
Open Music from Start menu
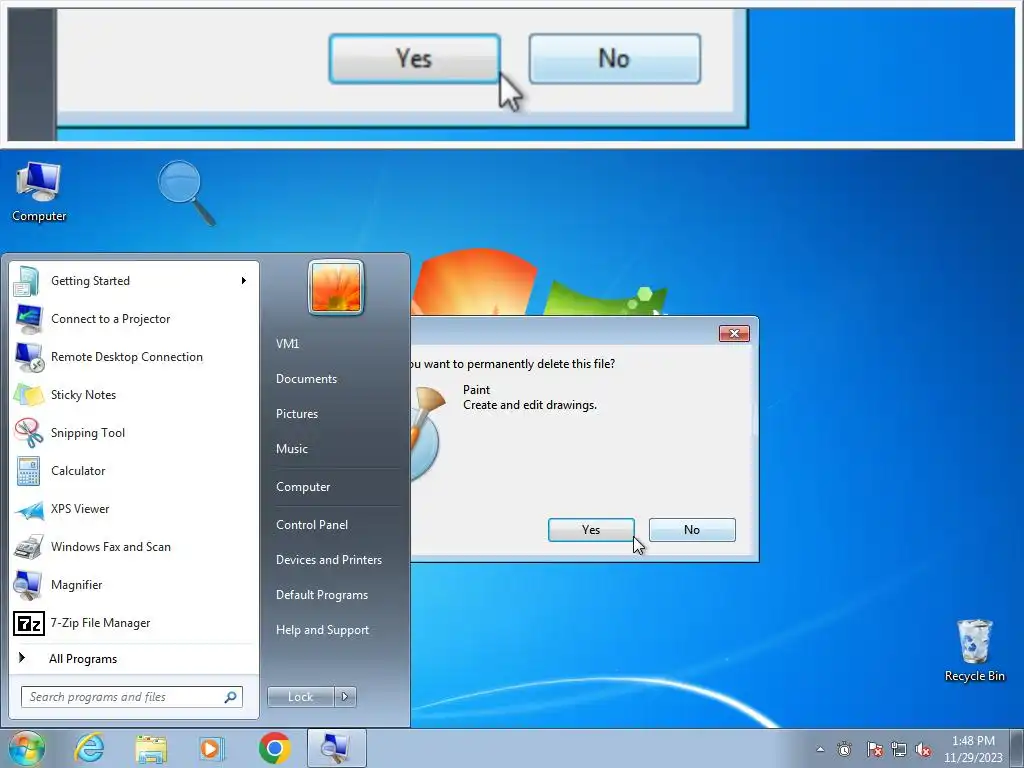pyautogui.click(x=291, y=449)
